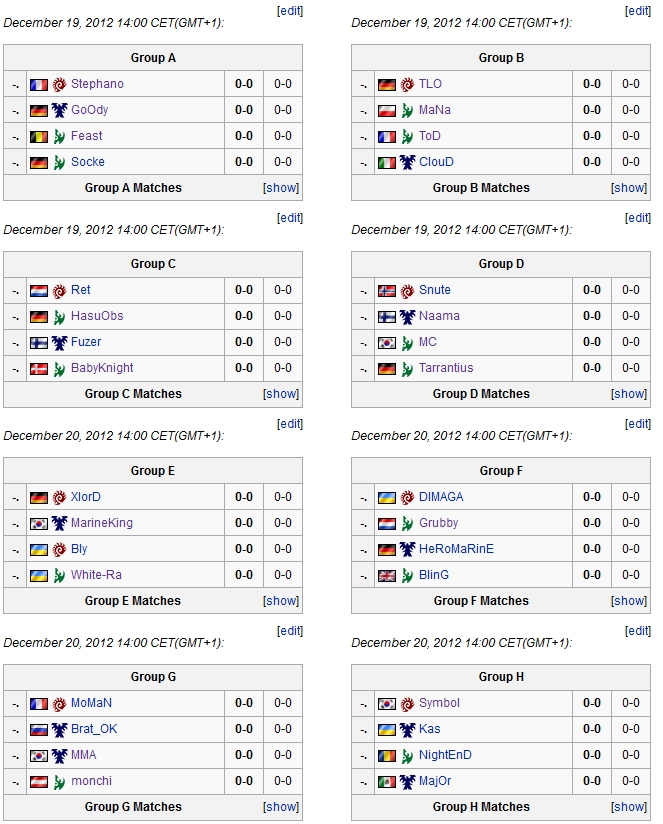This screenshot has width=663, height=824.
Task: Click the Ukrainian flag next to DIMAGA
Action: pyautogui.click(x=387, y=497)
